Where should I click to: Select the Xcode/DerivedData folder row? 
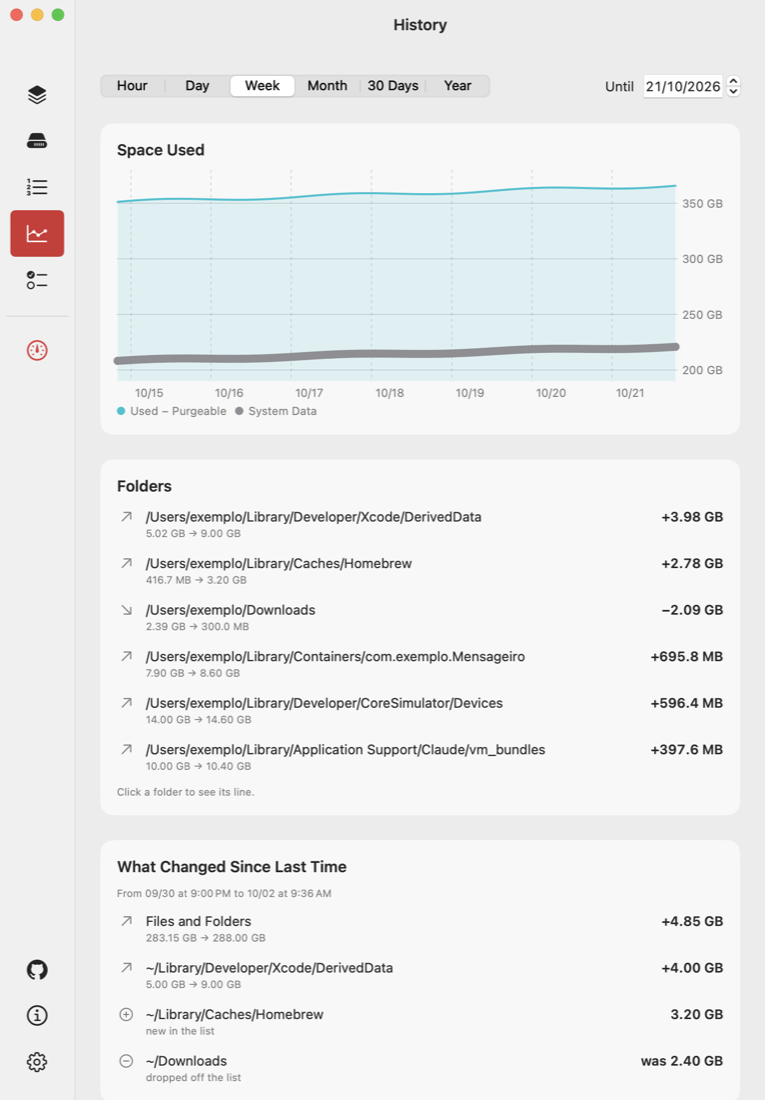[420, 524]
